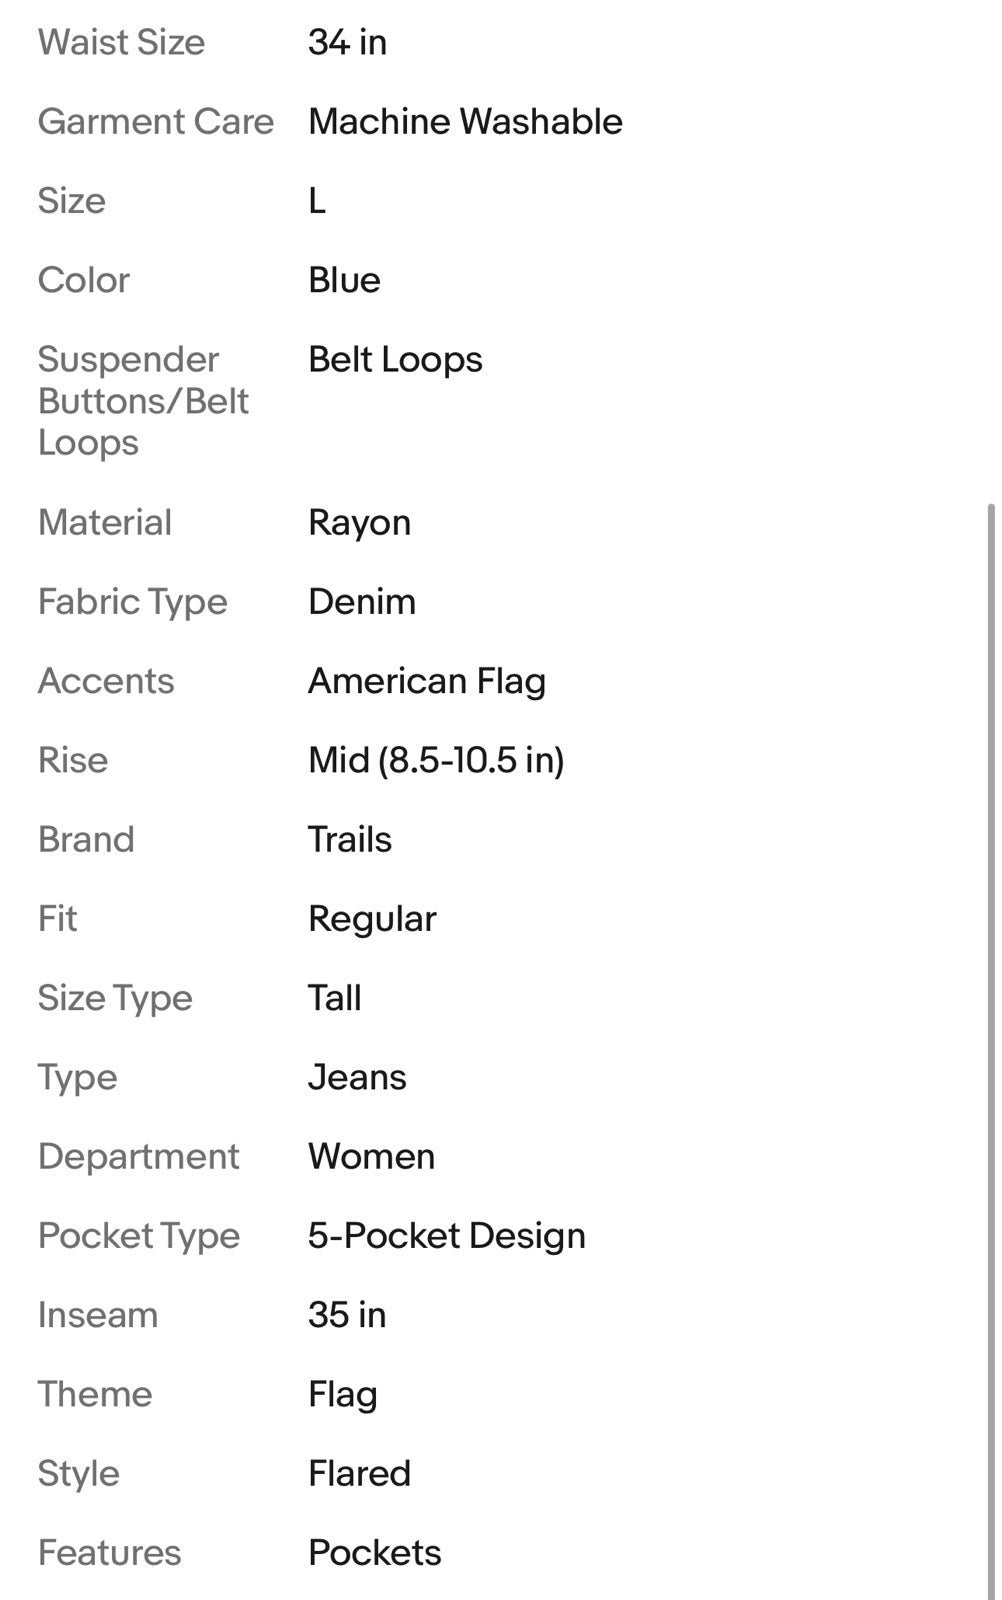Image resolution: width=1002 pixels, height=1600 pixels.
Task: Tap the 'Suspender Buttons/Belt Loops' label
Action: click(143, 401)
